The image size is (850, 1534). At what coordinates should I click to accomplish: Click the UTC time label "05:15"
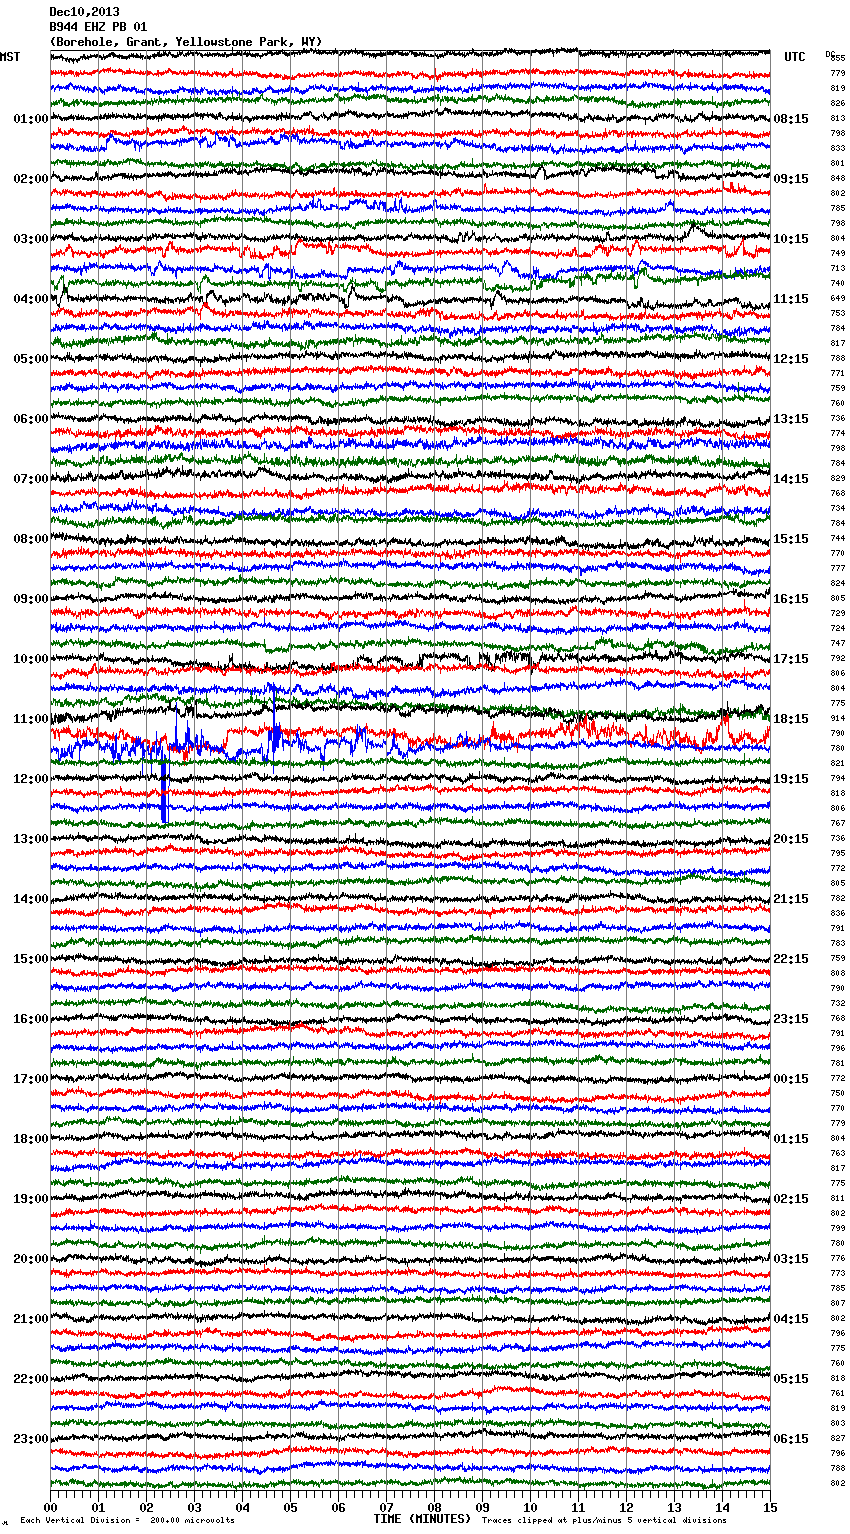click(791, 1379)
